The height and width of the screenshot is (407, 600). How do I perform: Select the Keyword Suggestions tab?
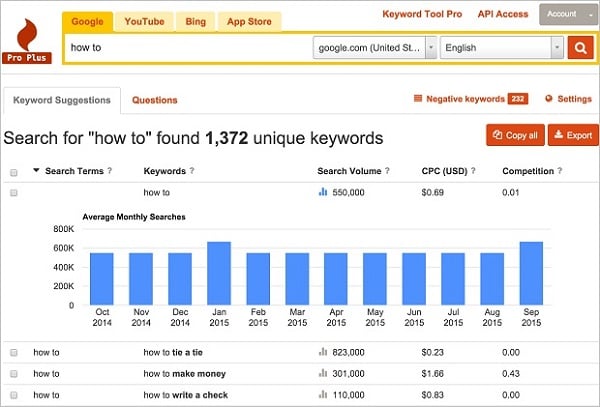(x=62, y=100)
